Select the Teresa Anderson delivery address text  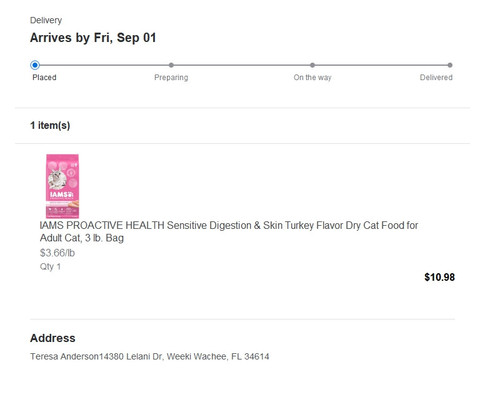tap(150, 356)
